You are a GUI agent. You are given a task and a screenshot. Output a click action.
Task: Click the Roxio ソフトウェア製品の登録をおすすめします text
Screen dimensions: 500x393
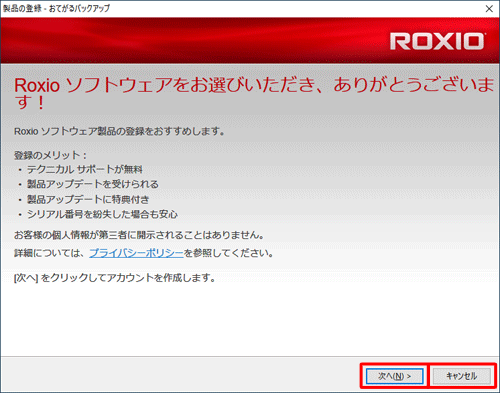(119, 131)
